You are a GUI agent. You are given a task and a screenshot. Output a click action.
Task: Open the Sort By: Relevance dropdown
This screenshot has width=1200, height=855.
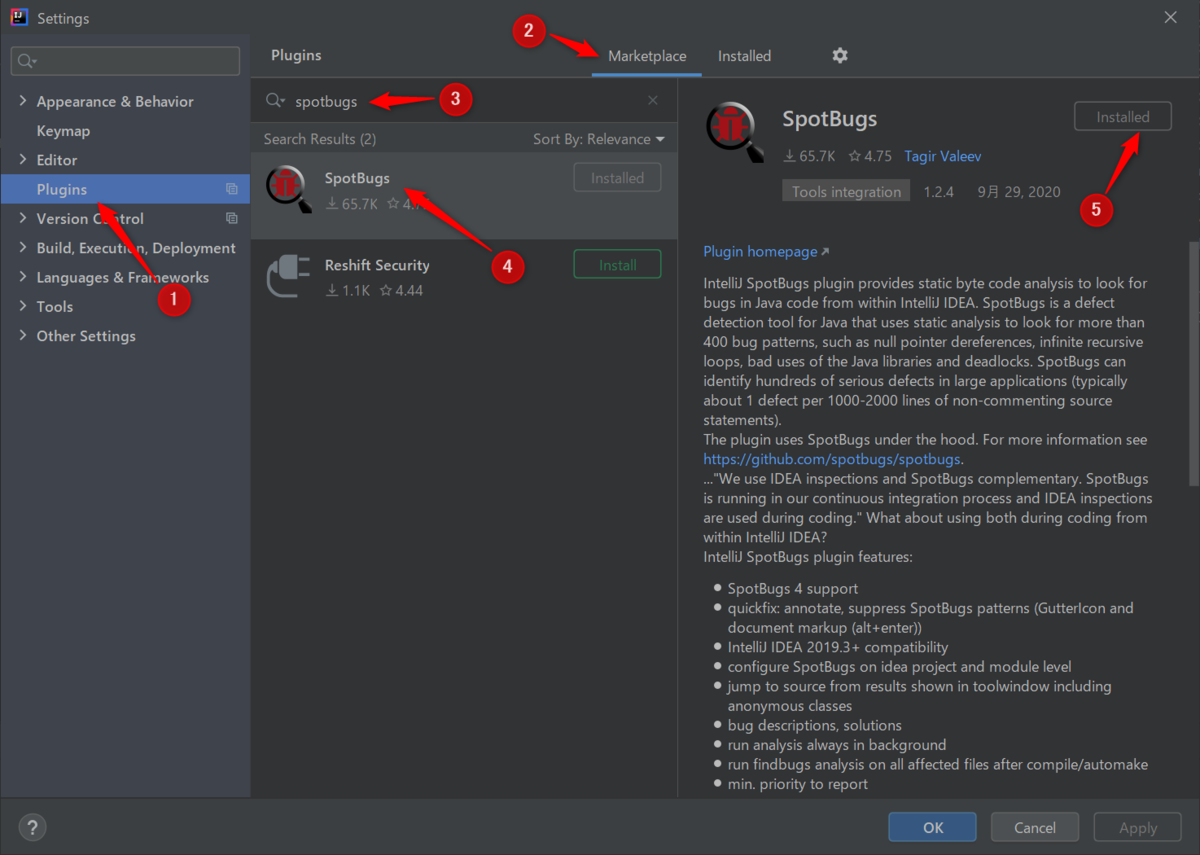(x=598, y=138)
